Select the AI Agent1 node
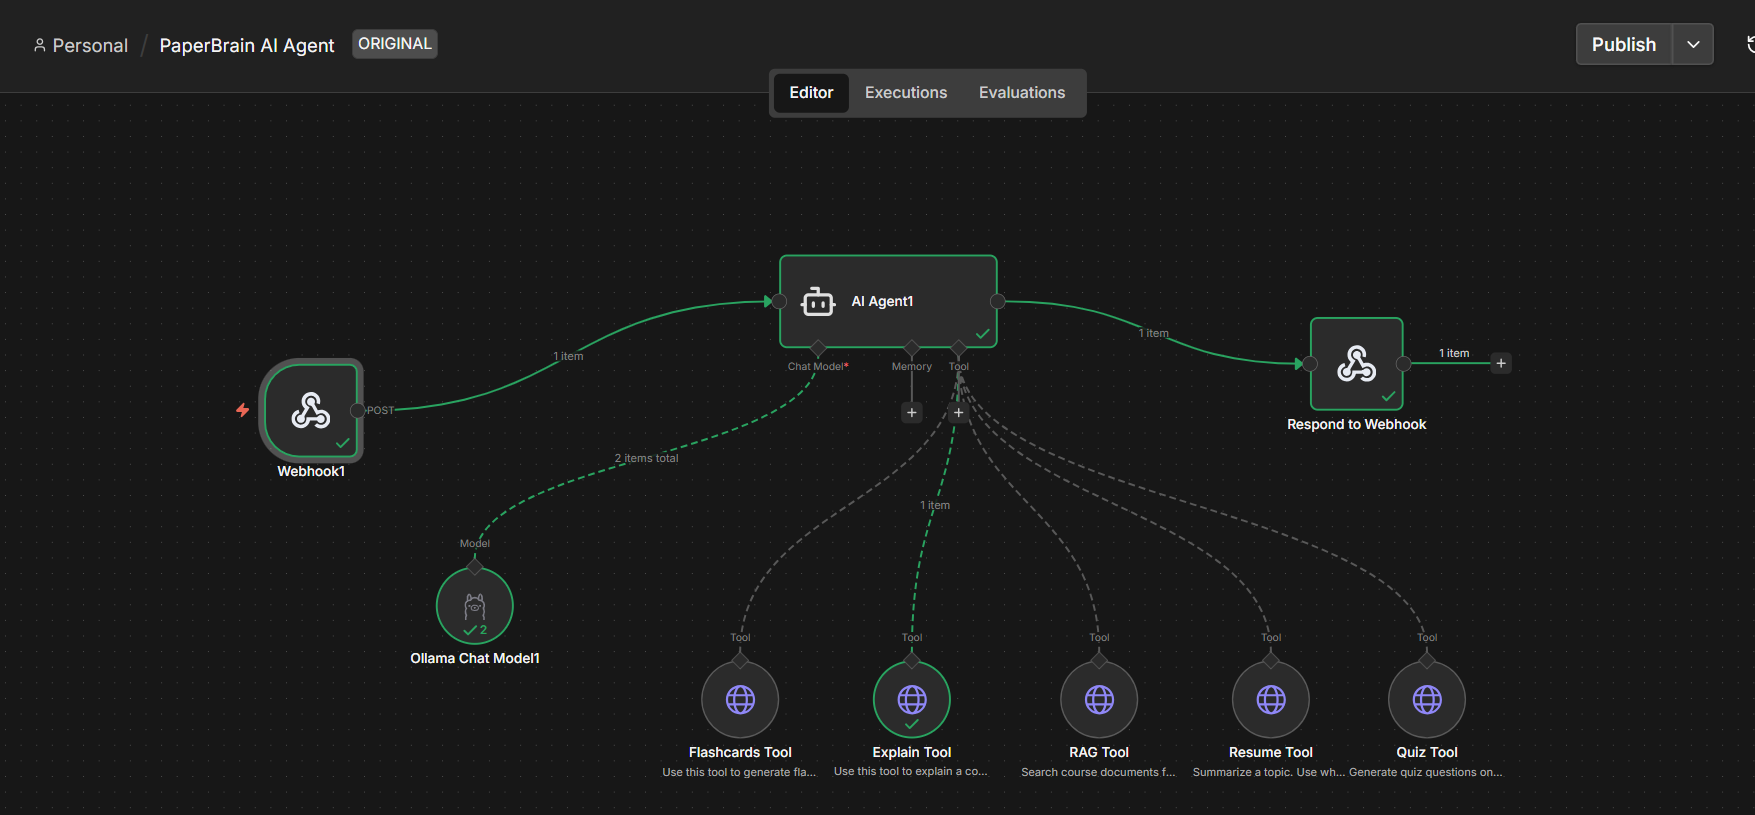This screenshot has height=815, width=1755. (888, 301)
